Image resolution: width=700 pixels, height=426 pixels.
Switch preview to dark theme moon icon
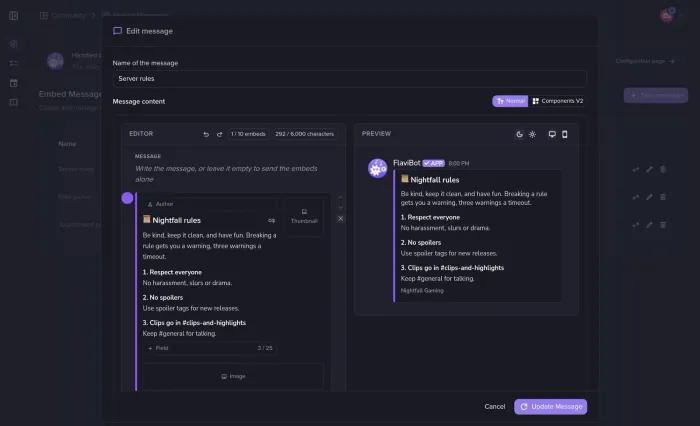pos(519,134)
